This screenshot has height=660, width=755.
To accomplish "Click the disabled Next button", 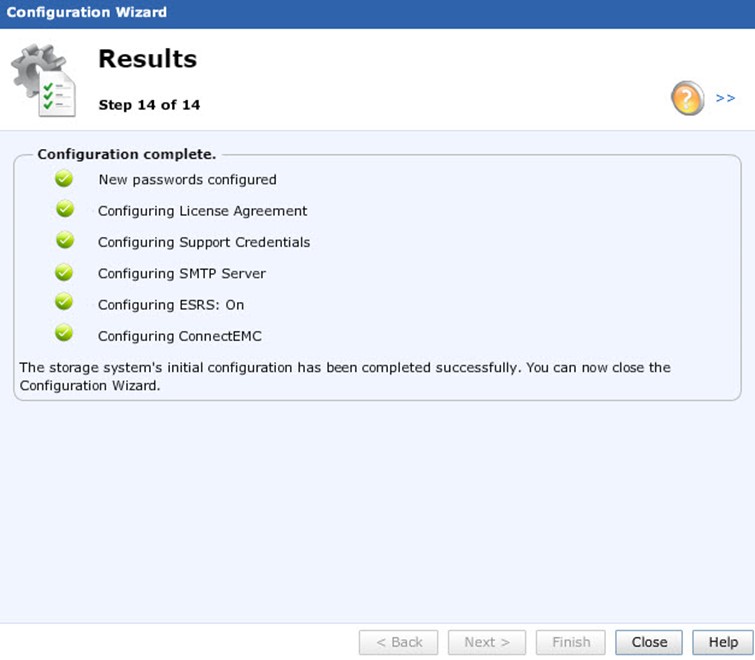I will pyautogui.click(x=487, y=642).
